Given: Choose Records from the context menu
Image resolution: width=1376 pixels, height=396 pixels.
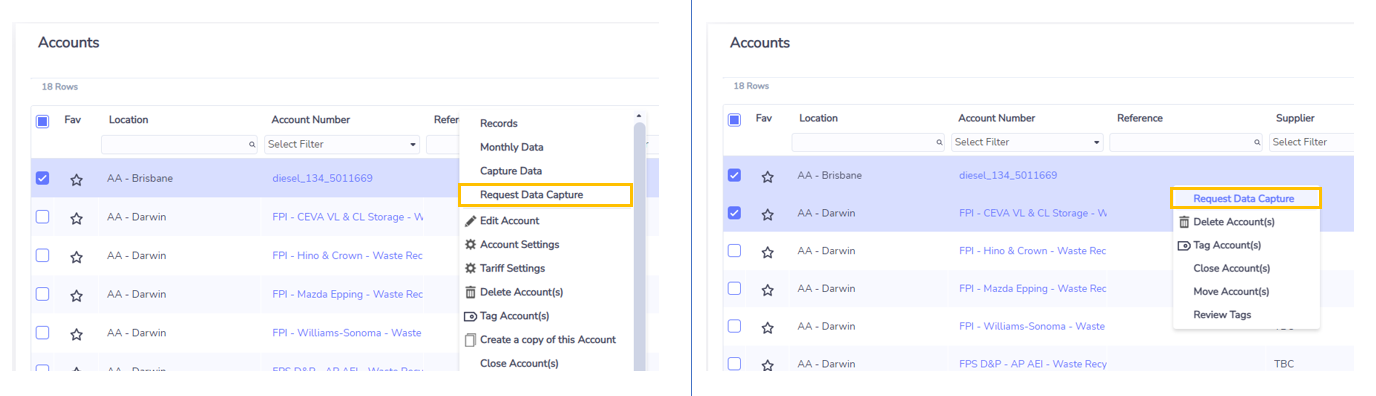Looking at the screenshot, I should pos(499,124).
